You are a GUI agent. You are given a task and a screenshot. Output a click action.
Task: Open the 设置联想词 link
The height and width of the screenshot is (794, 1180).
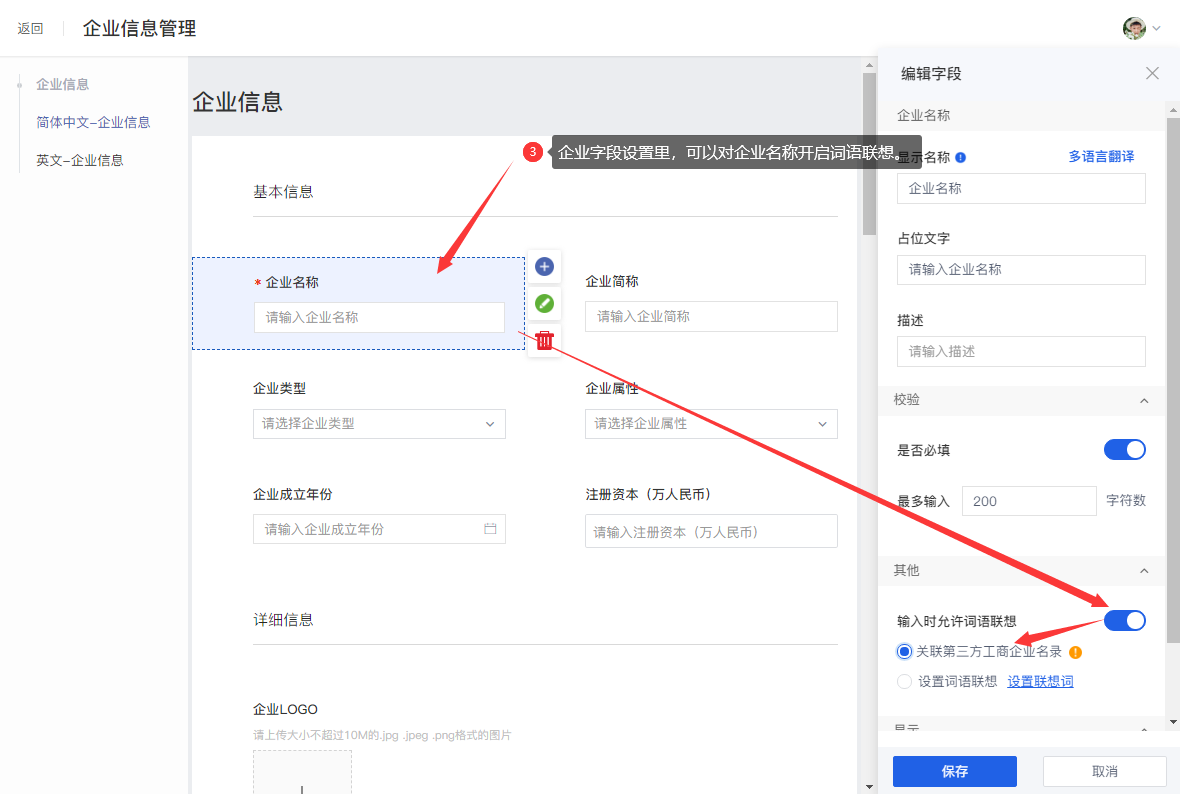point(1040,682)
